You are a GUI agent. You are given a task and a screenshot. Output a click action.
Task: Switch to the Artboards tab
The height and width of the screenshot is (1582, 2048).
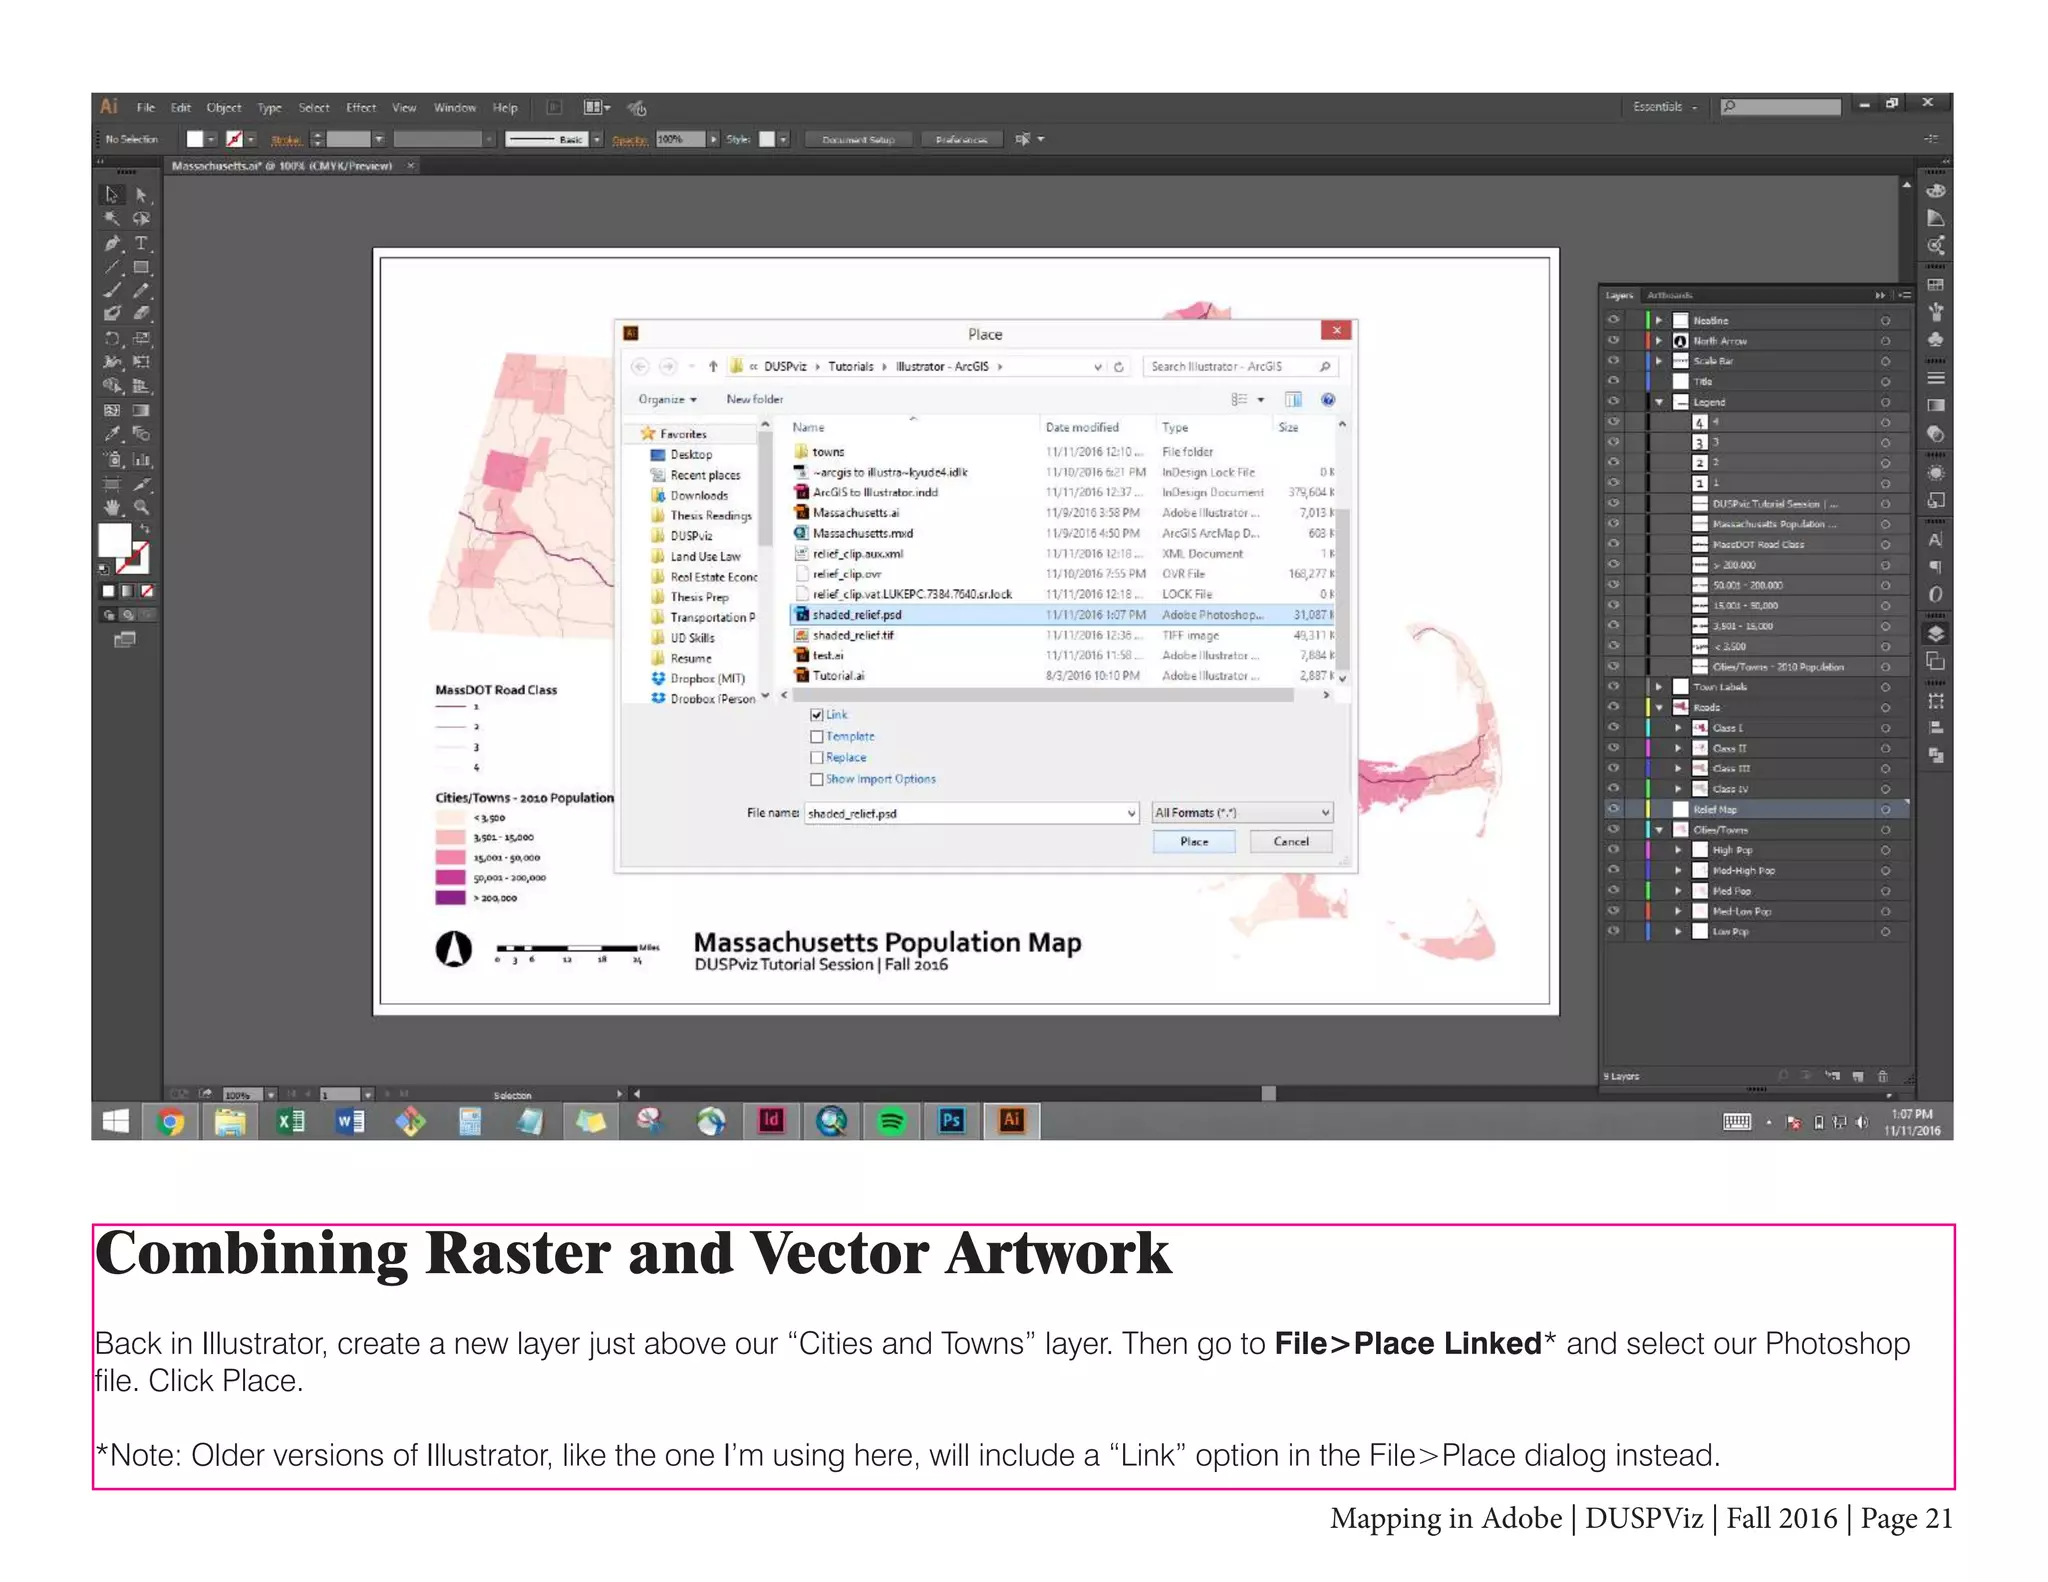pos(1669,296)
